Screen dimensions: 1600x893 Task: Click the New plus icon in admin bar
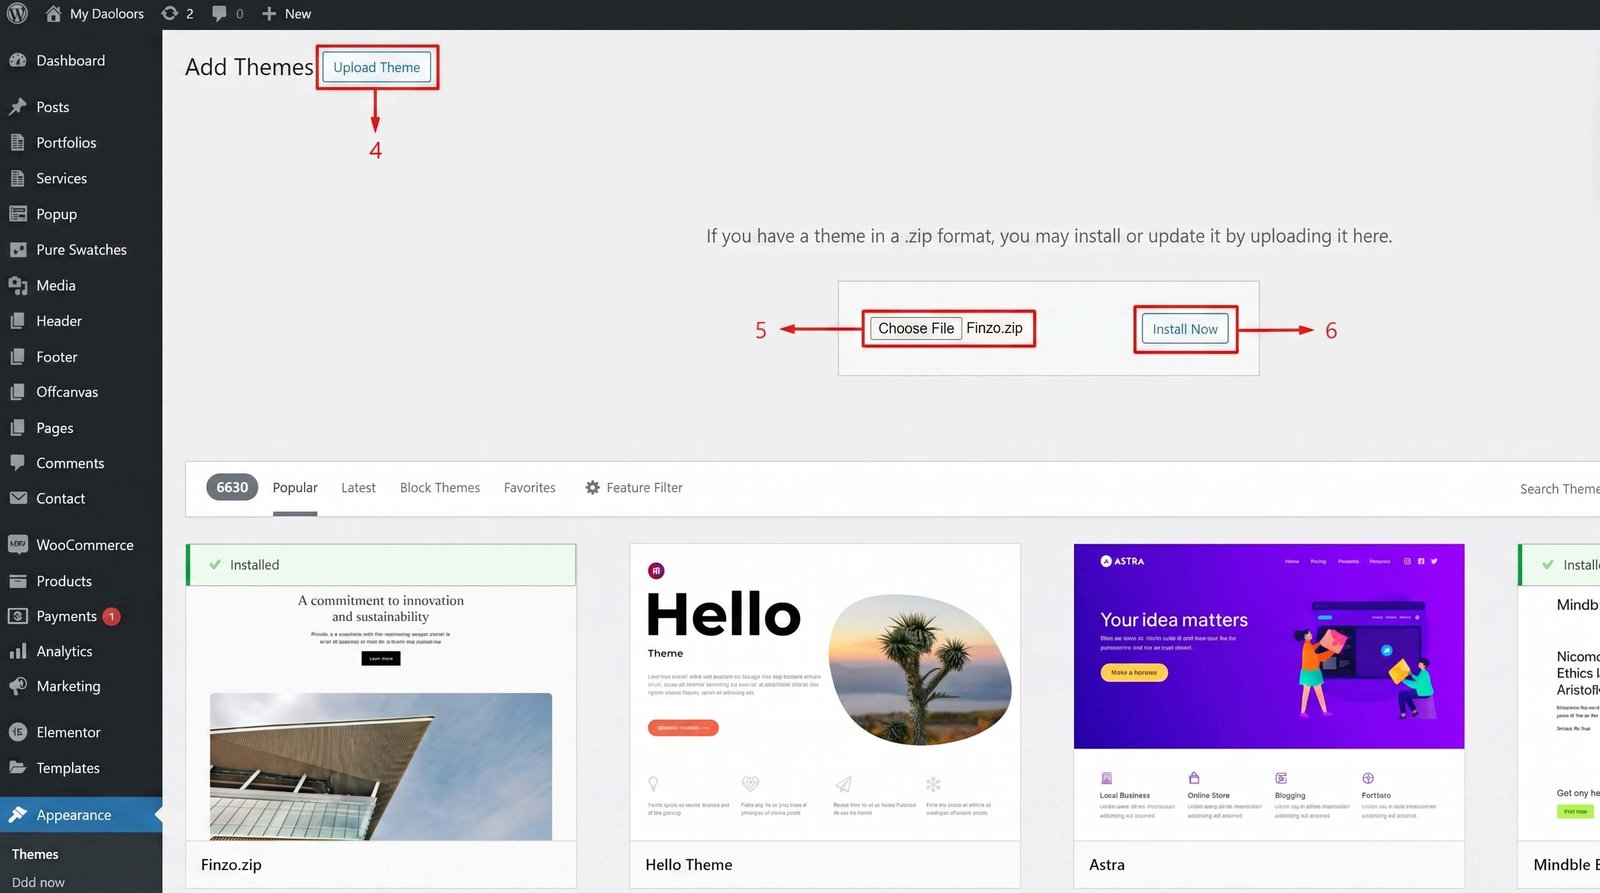tap(269, 13)
